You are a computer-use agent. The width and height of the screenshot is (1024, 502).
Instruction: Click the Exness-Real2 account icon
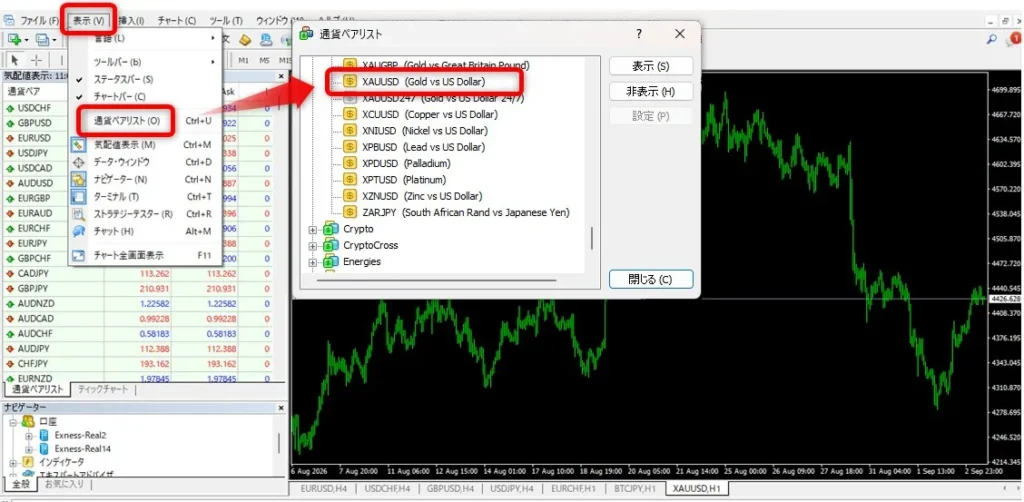point(44,435)
